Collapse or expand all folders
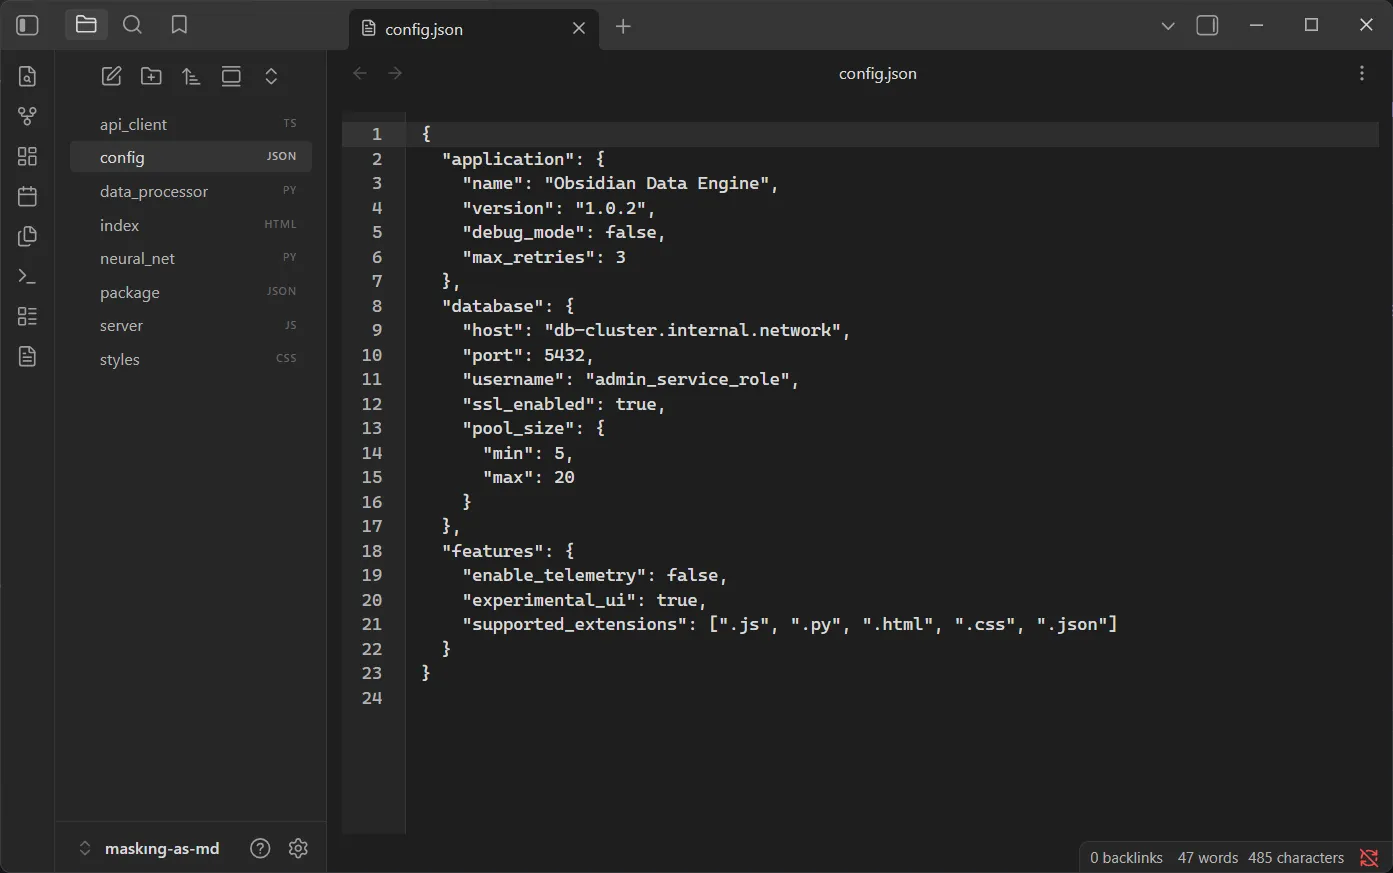 271,76
